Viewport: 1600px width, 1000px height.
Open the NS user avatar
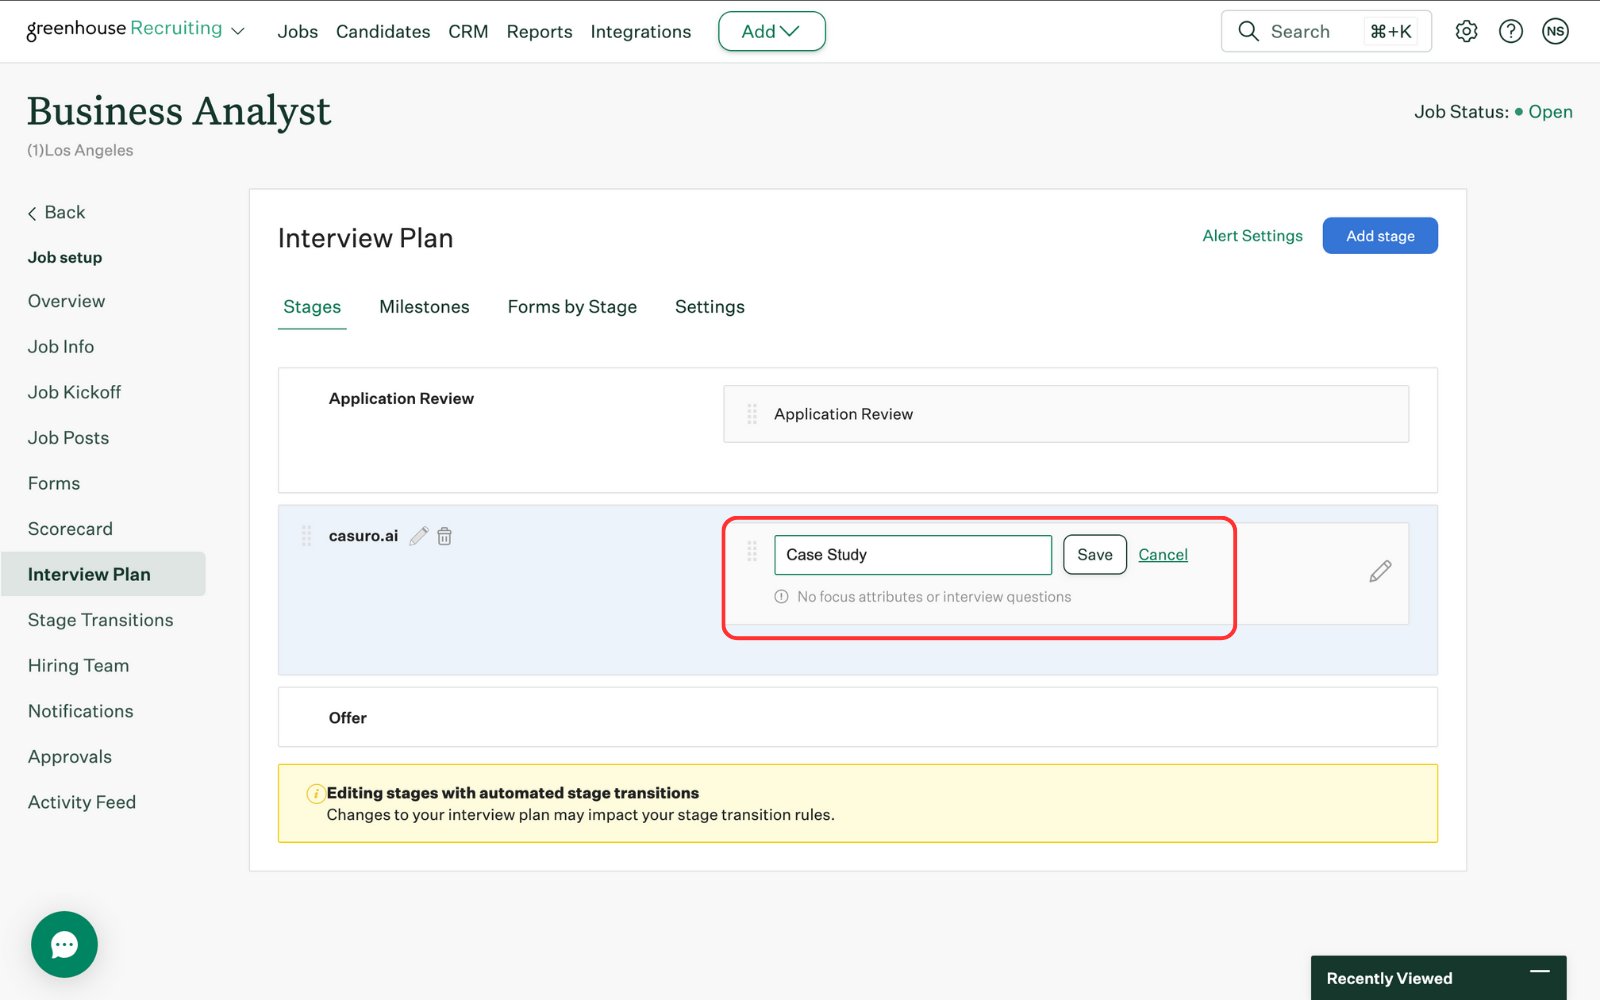pos(1555,31)
